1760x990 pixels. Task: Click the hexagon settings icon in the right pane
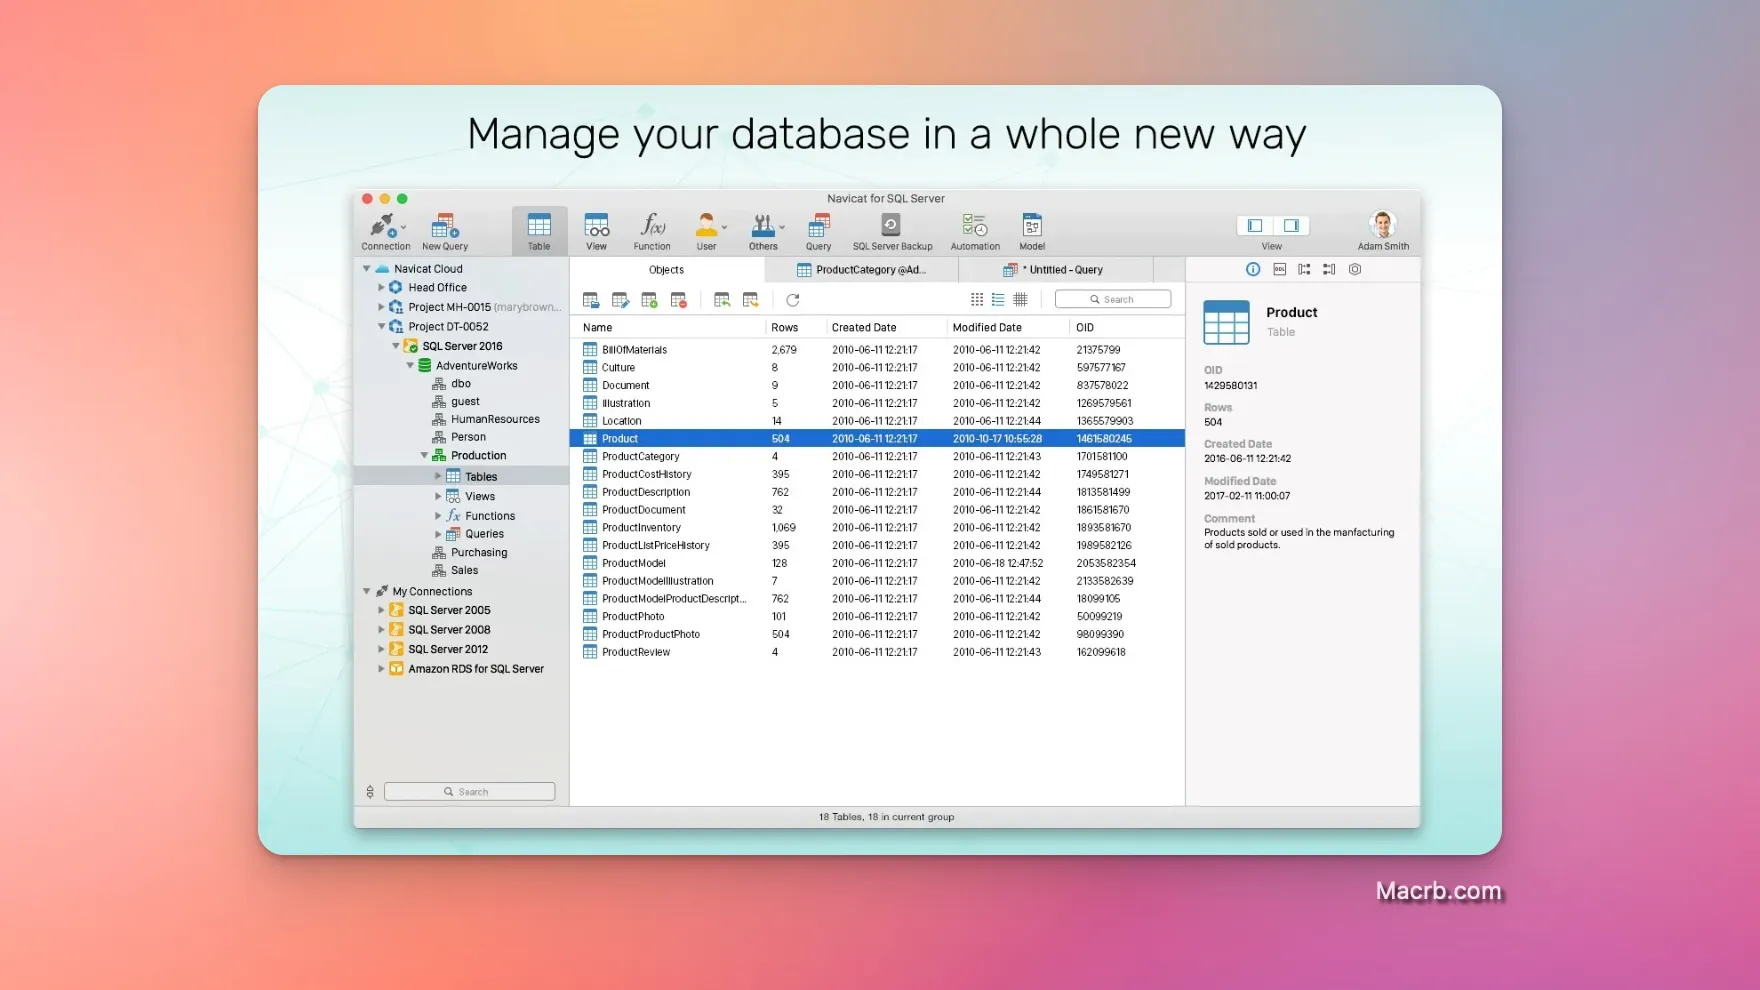point(1355,269)
